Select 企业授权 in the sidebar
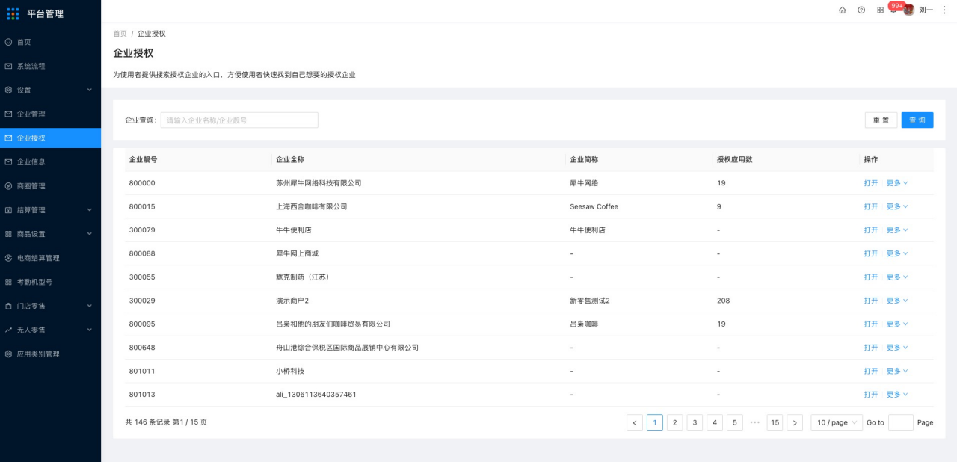957x462 pixels. point(50,138)
